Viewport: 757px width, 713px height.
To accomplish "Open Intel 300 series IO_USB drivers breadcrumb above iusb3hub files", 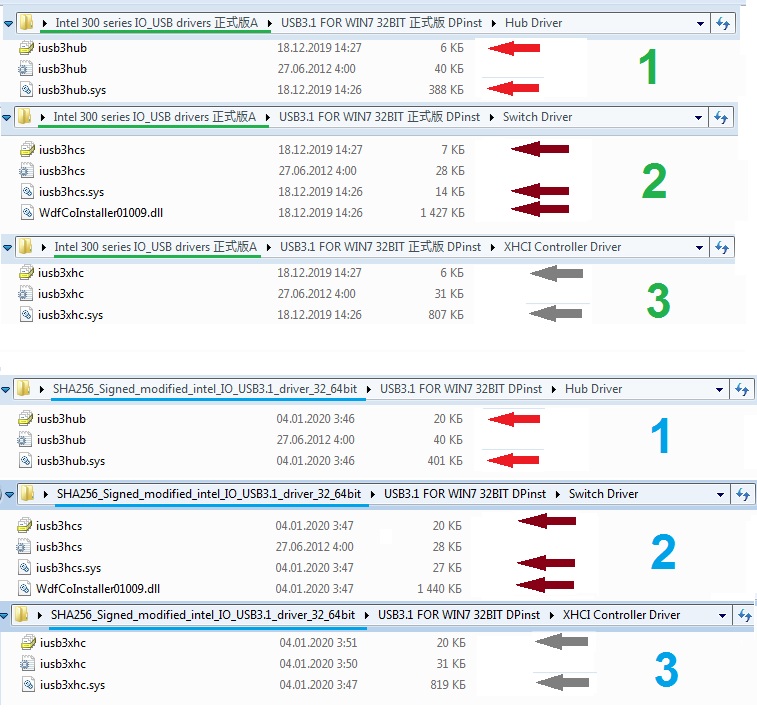I will (157, 23).
